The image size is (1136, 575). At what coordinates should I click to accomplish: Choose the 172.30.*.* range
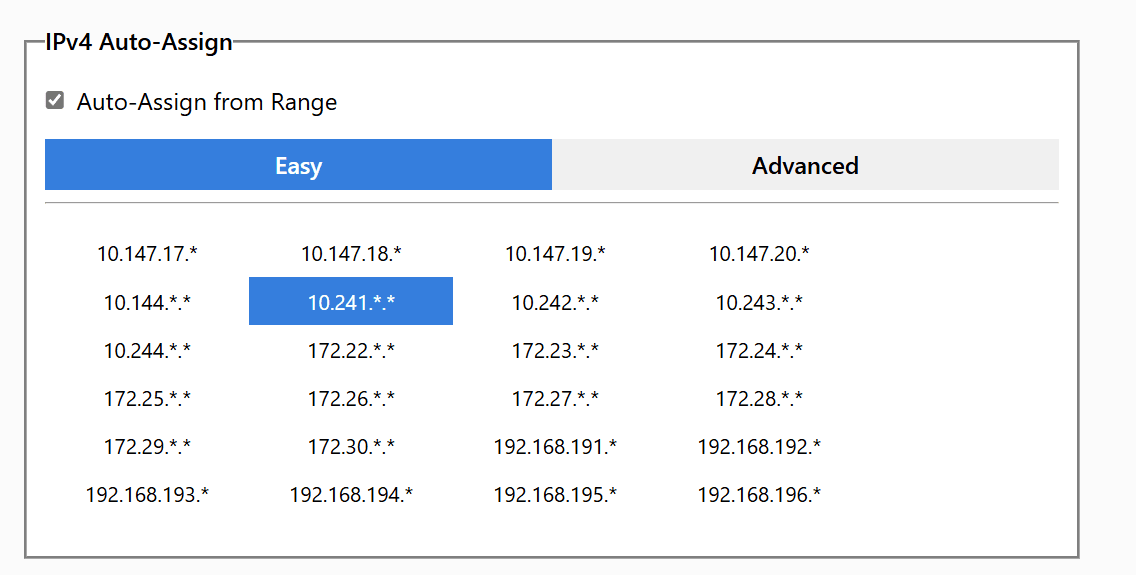click(351, 446)
